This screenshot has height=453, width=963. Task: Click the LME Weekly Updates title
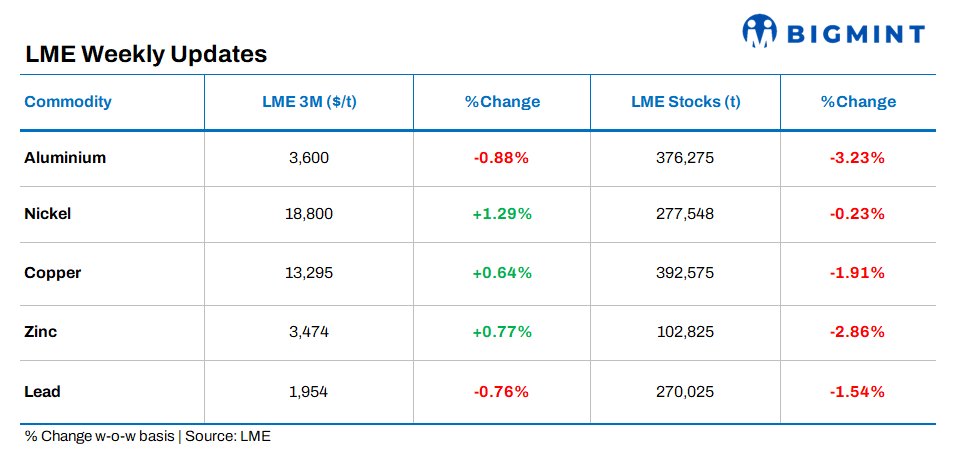[146, 54]
